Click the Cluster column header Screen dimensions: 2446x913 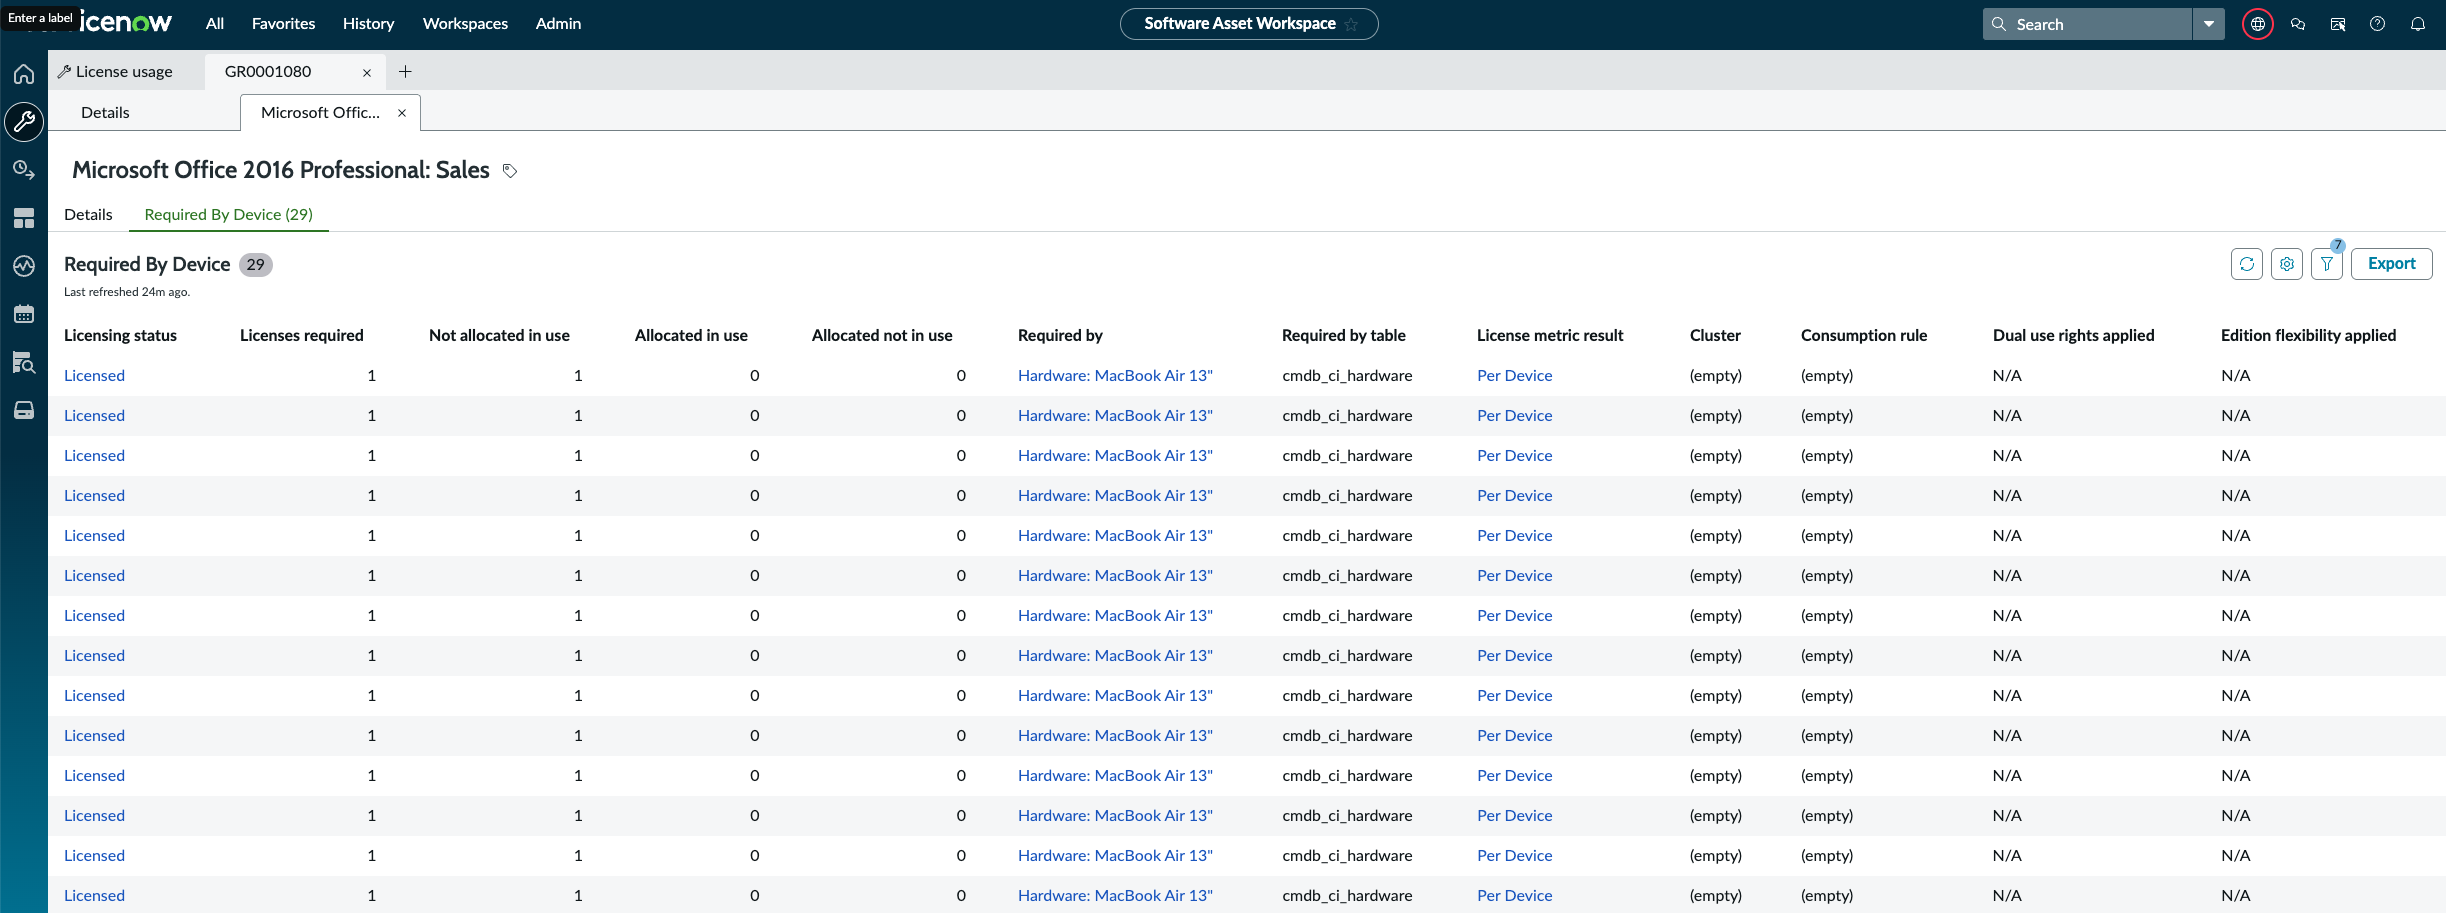[1715, 335]
